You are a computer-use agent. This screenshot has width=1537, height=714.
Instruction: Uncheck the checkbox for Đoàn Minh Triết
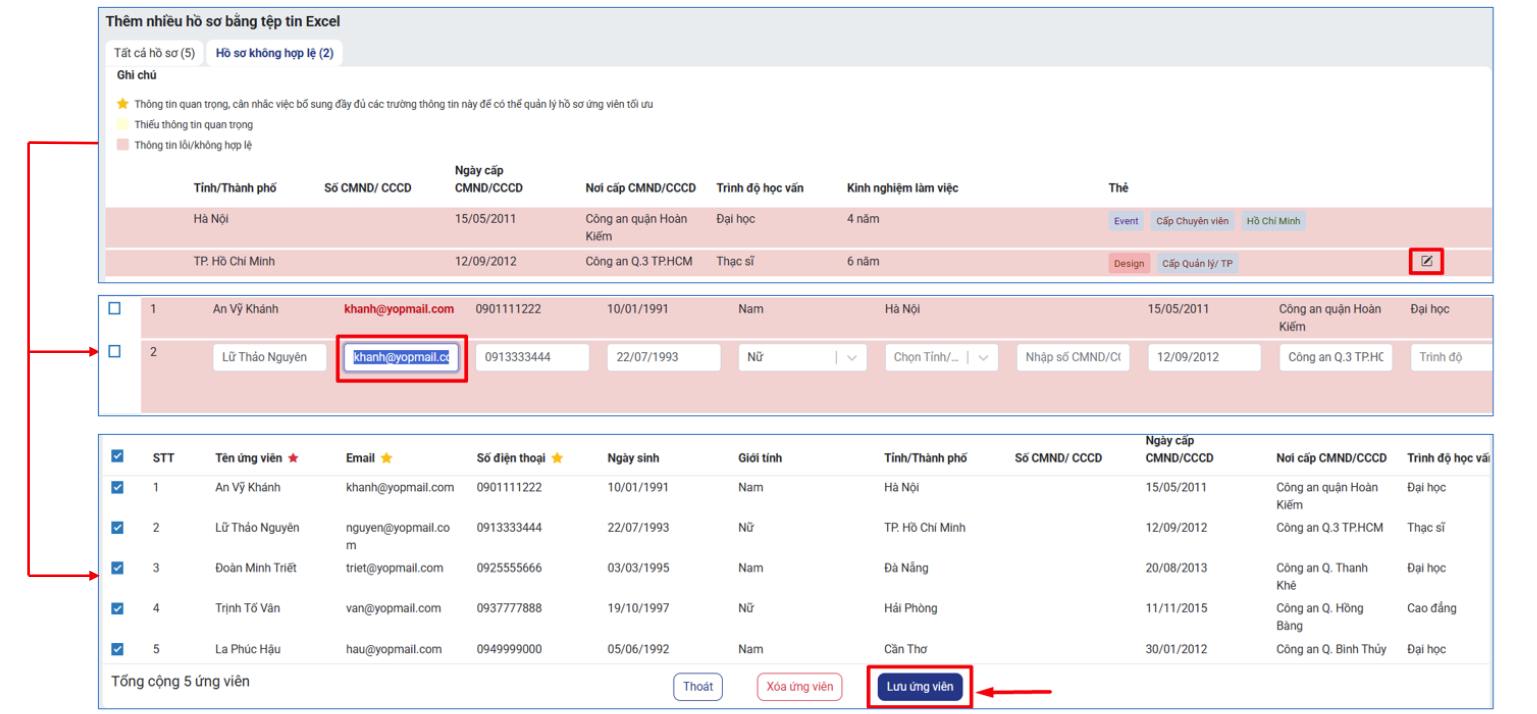point(117,568)
